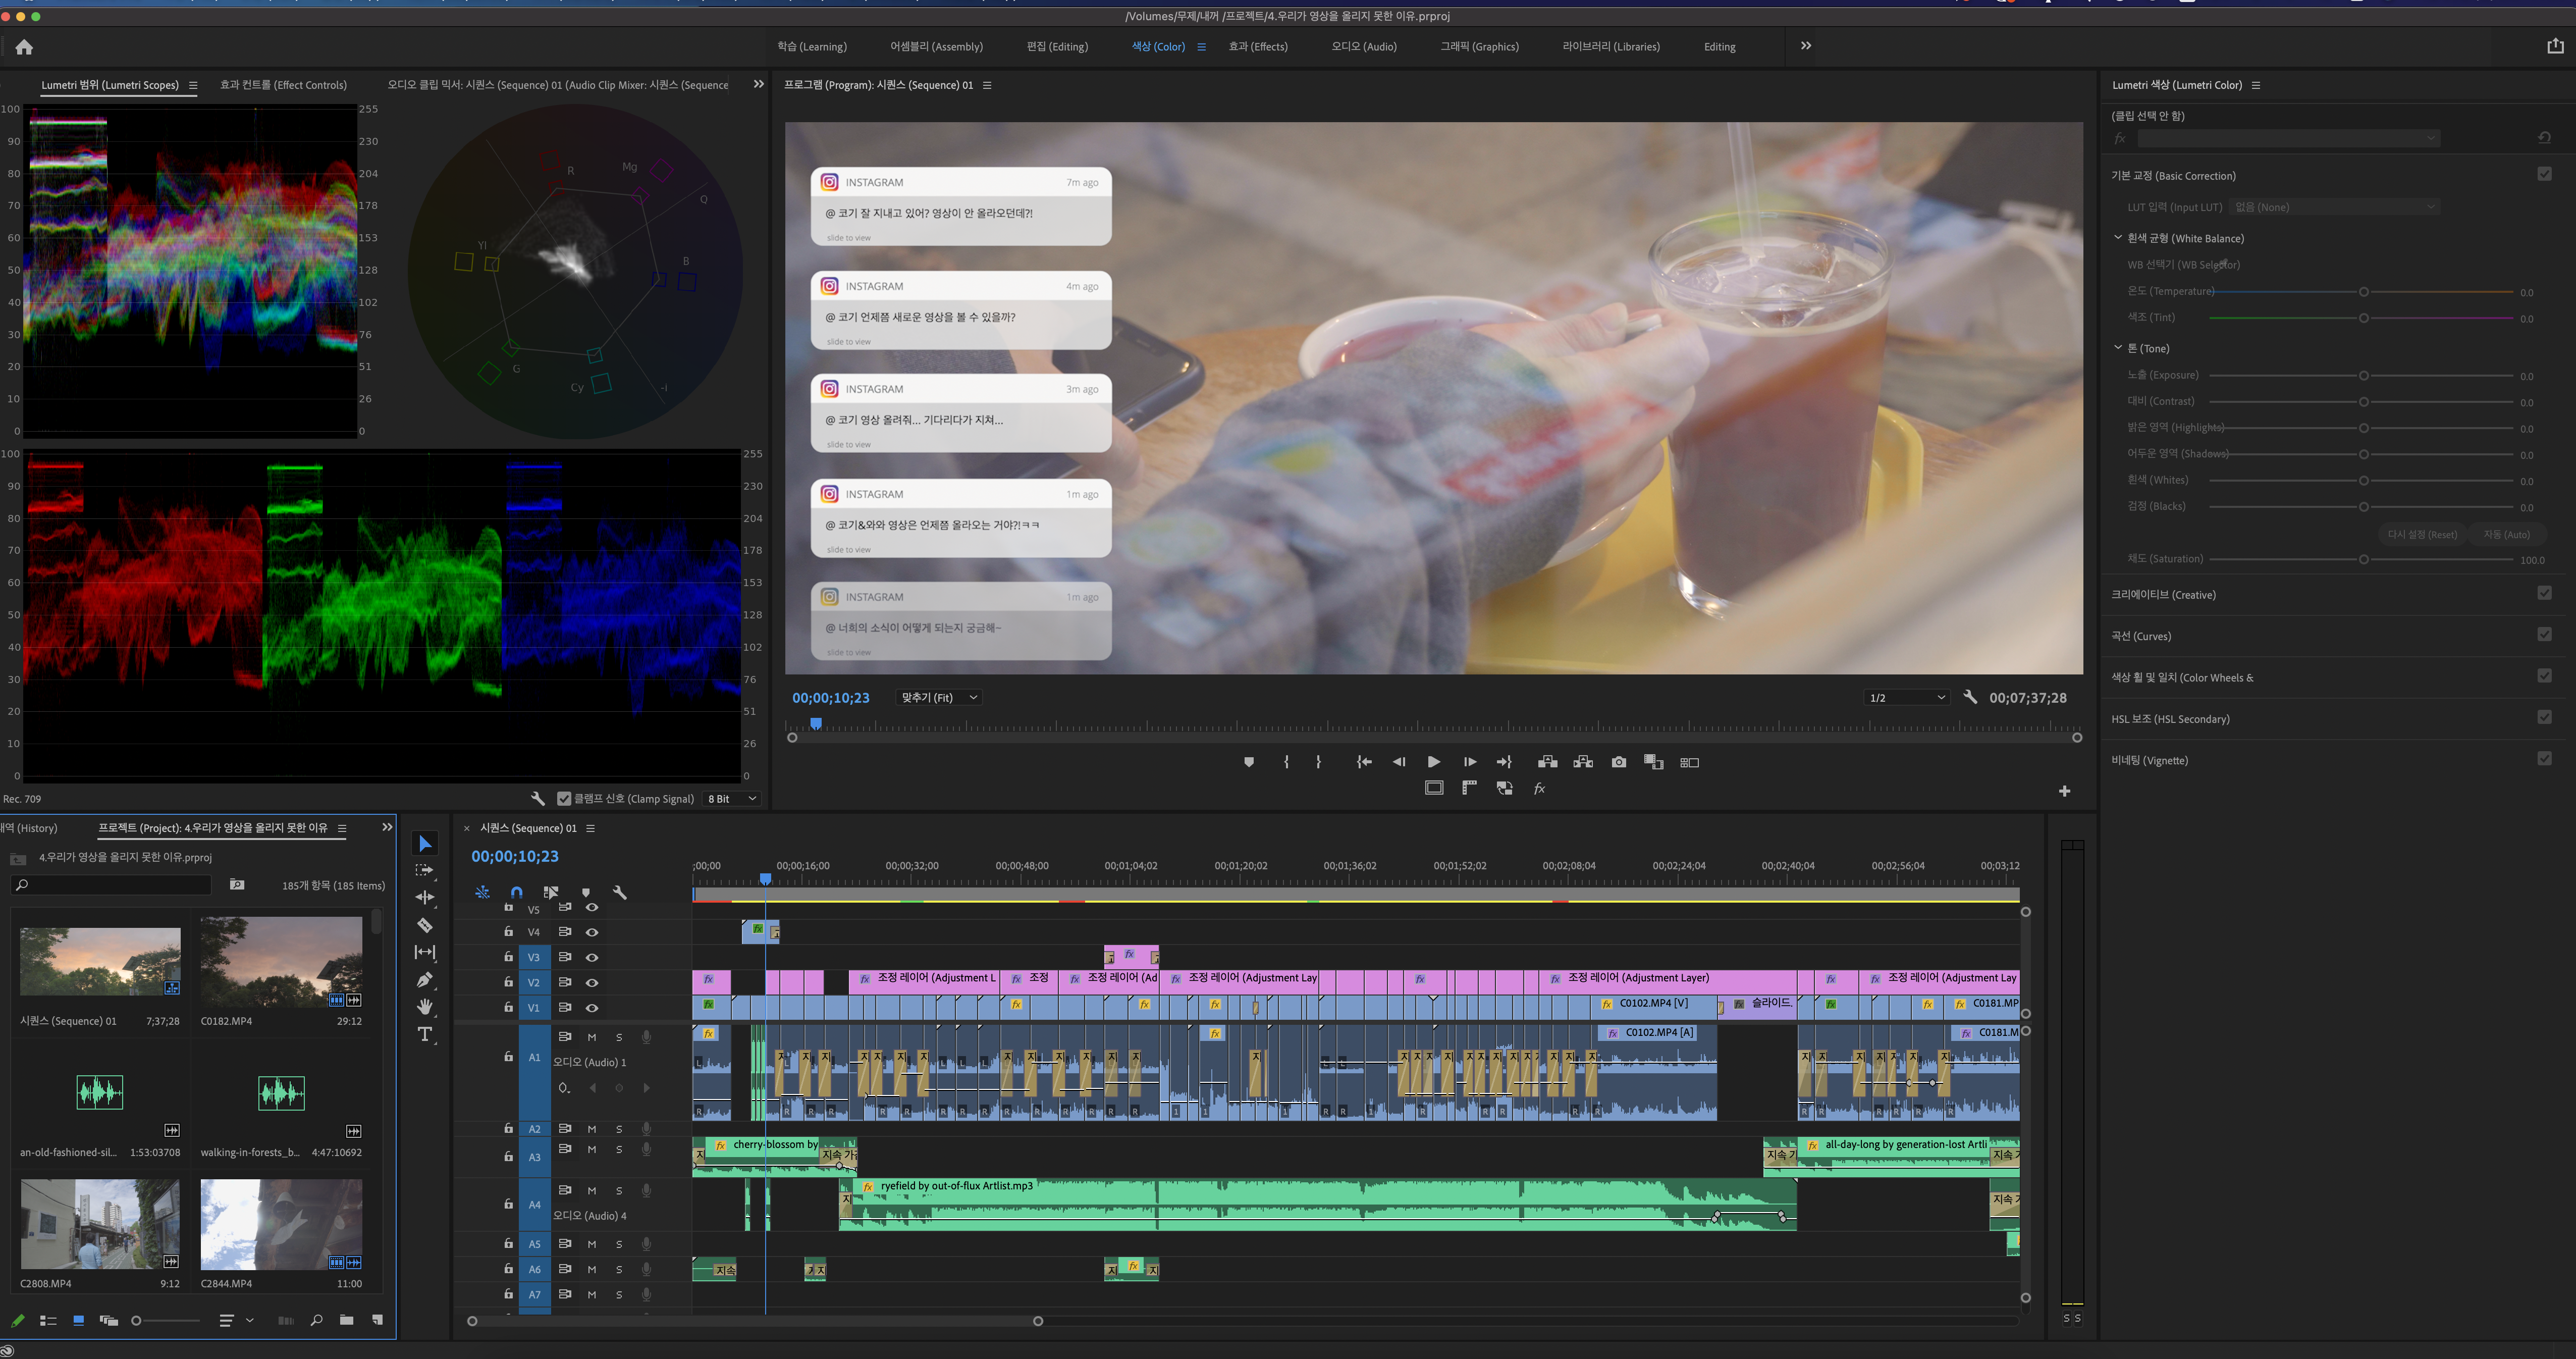Open the Program monitor button editor plus
The height and width of the screenshot is (1359, 2576).
click(2065, 791)
